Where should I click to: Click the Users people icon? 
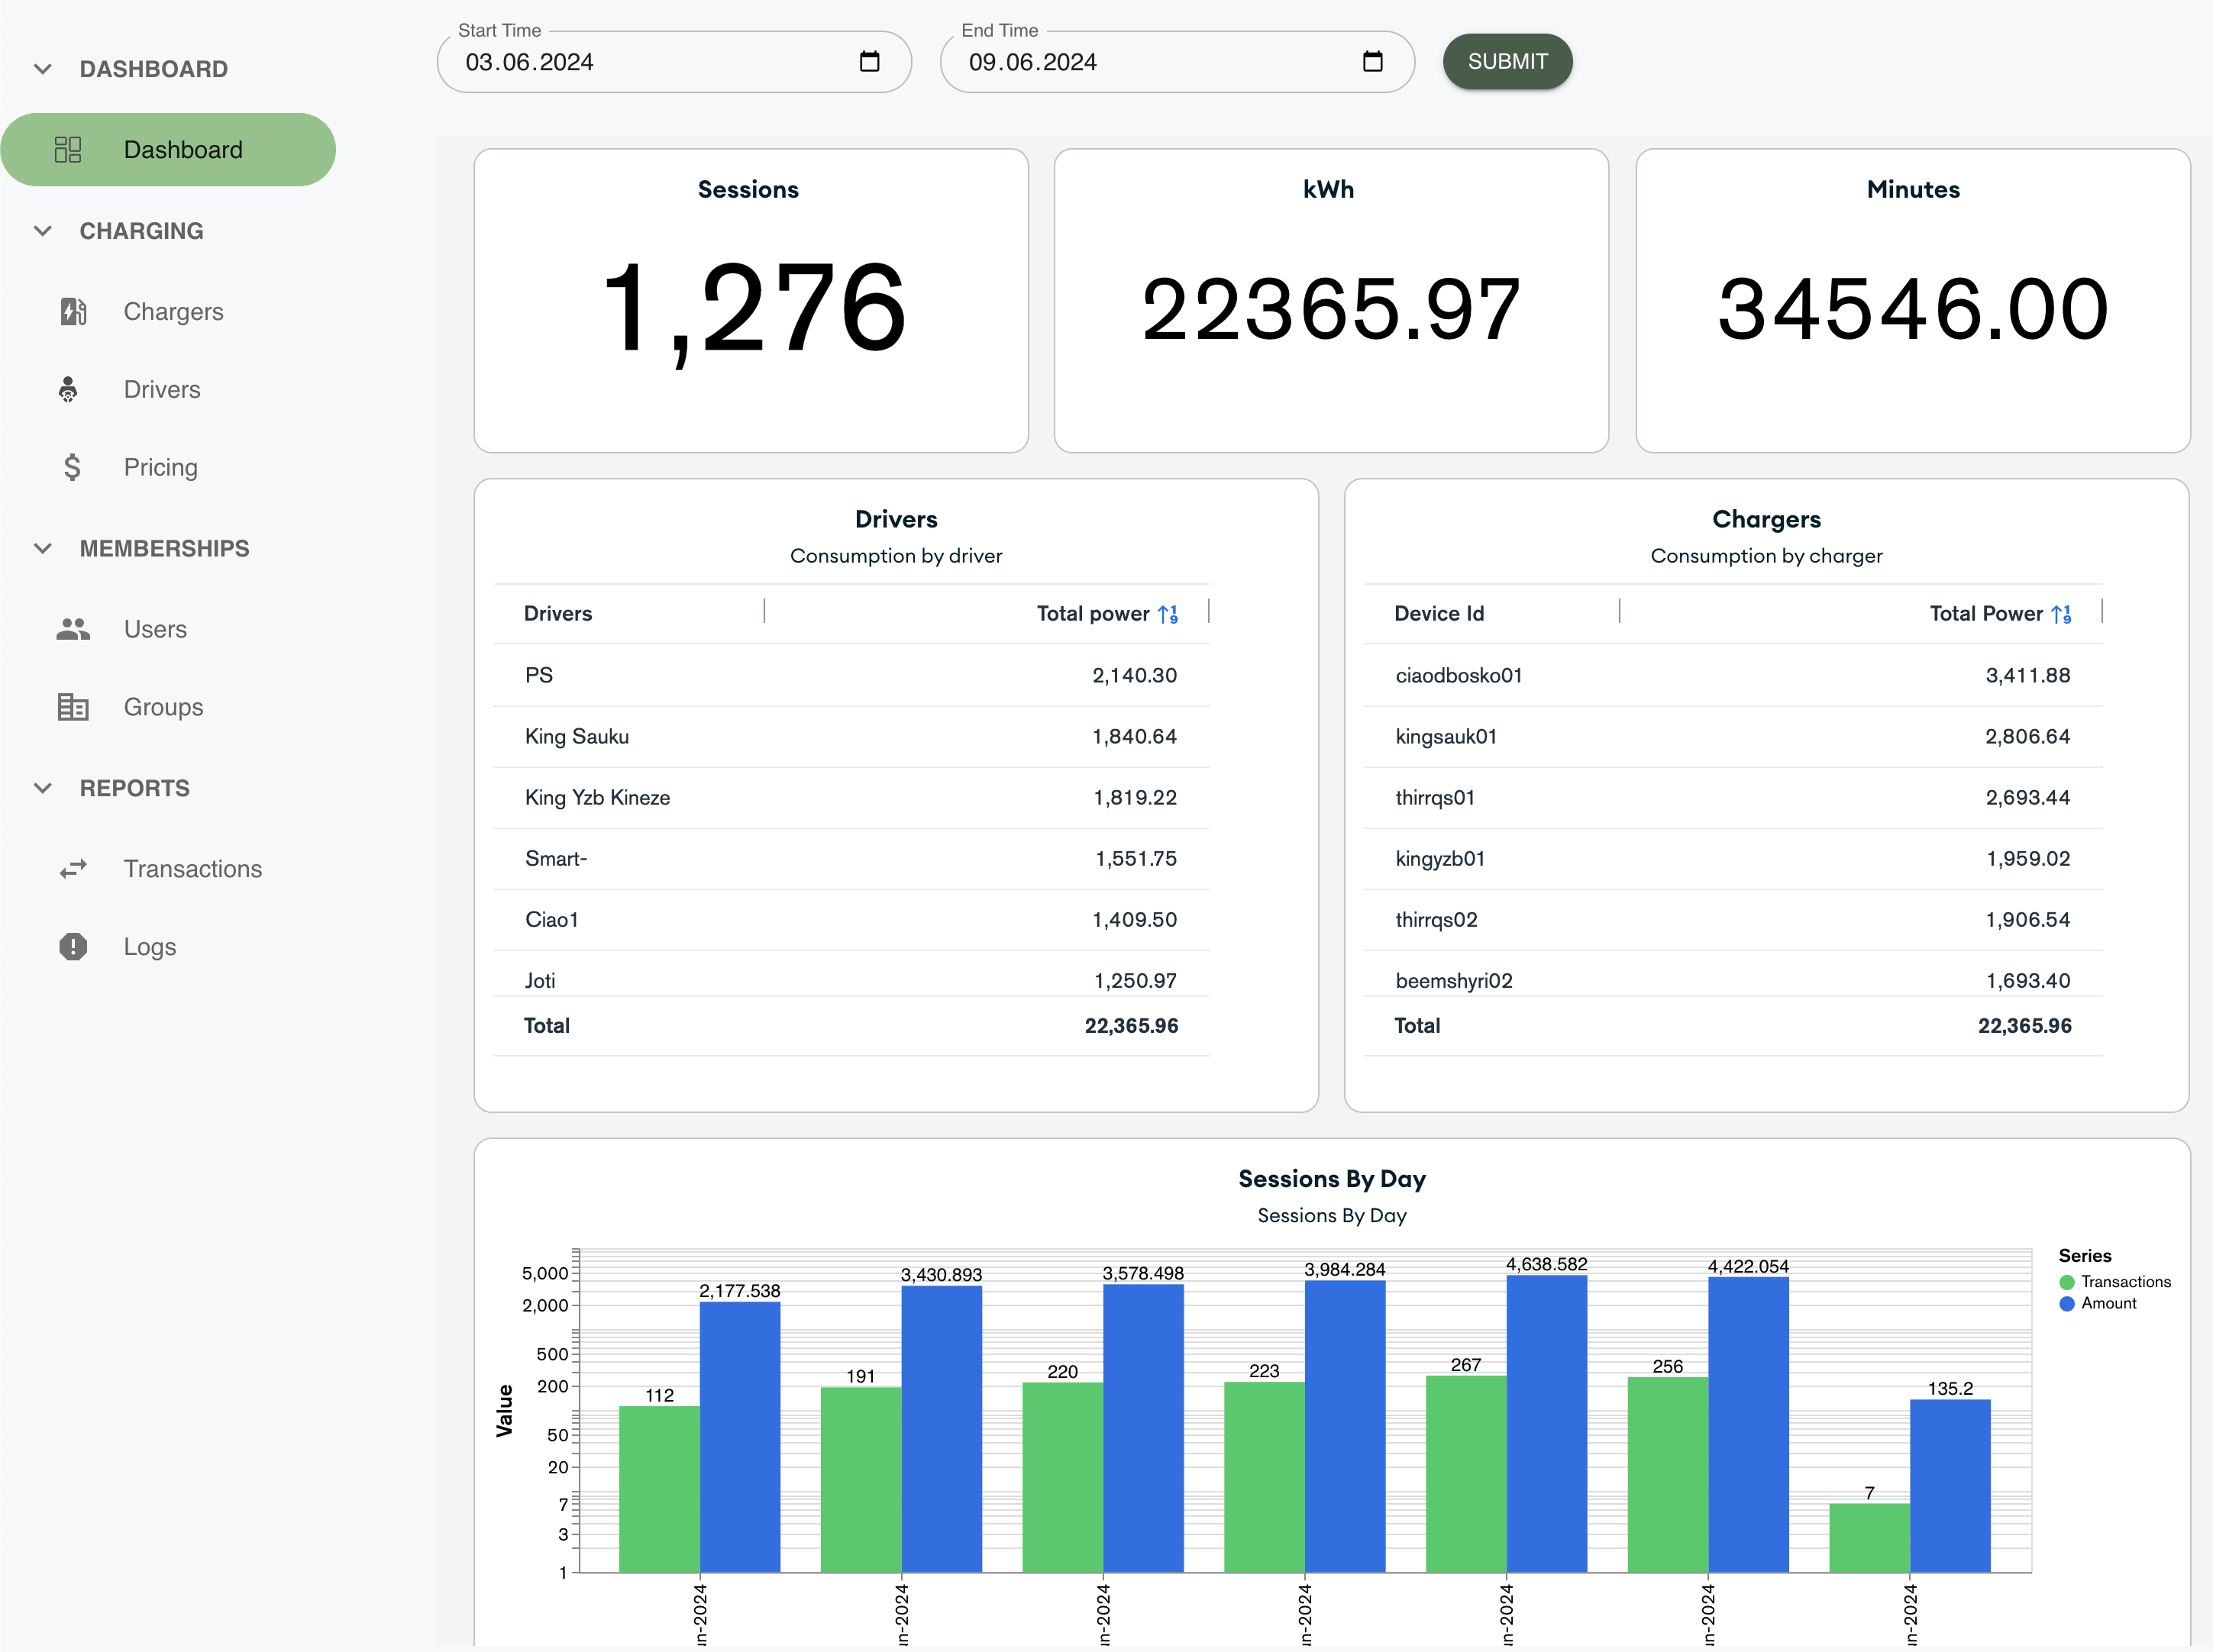73,628
